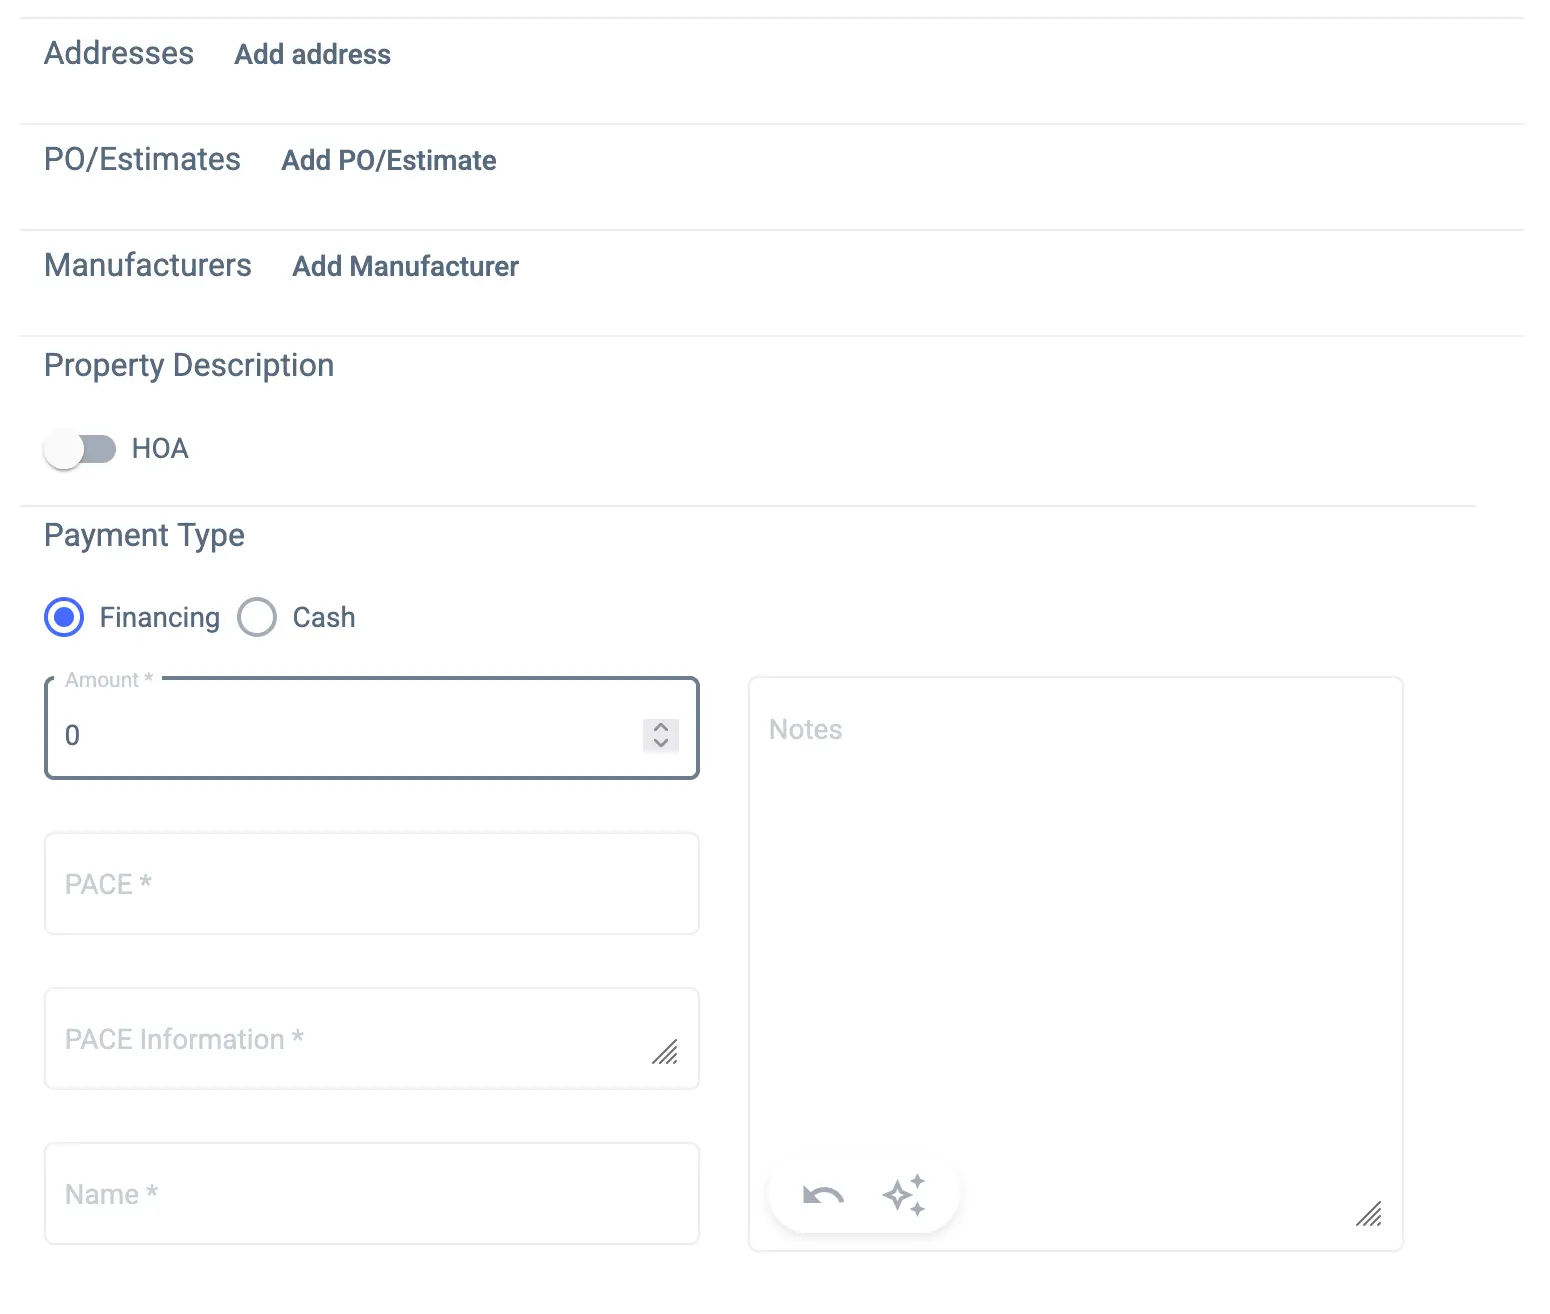Screen dimensions: 1550x1314
Task: Click the Add address link
Action: click(312, 54)
